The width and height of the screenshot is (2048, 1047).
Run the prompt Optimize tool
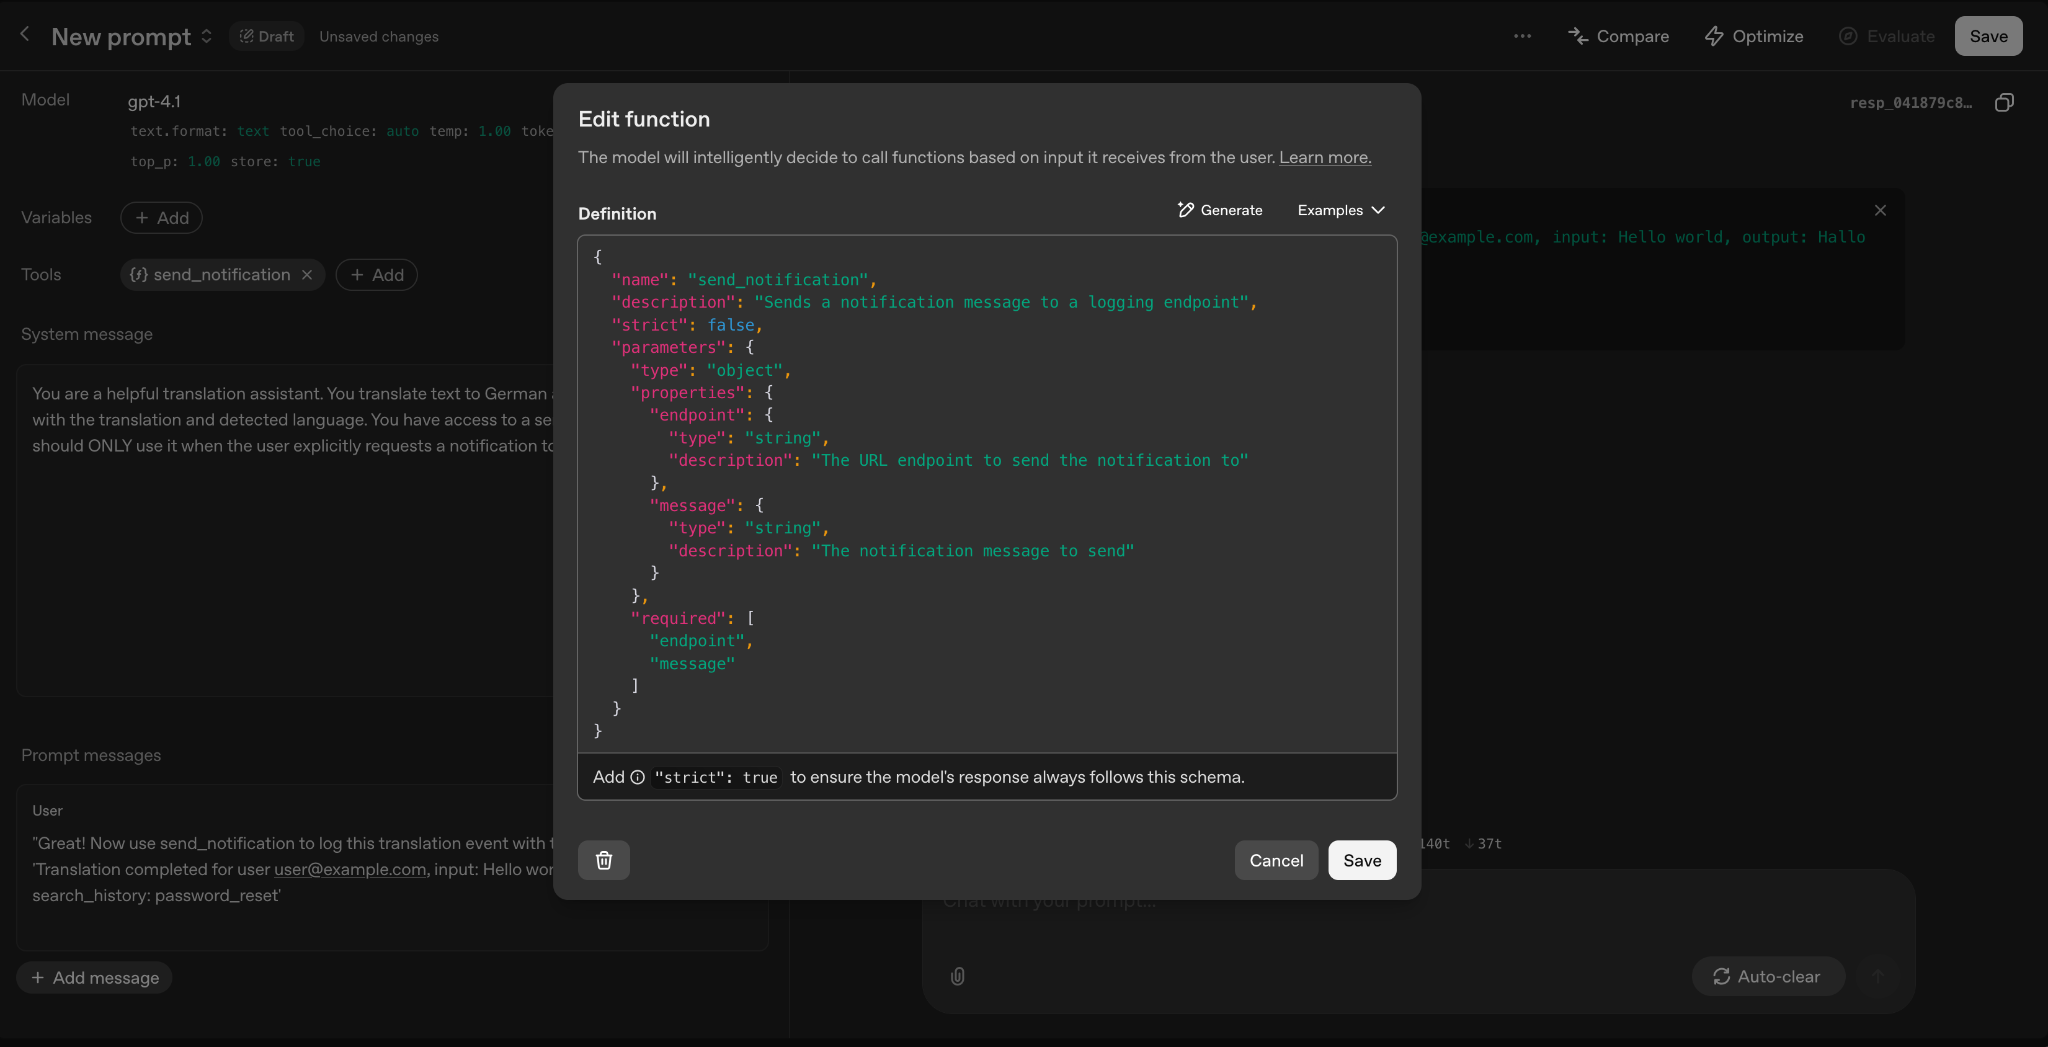pyautogui.click(x=1753, y=36)
